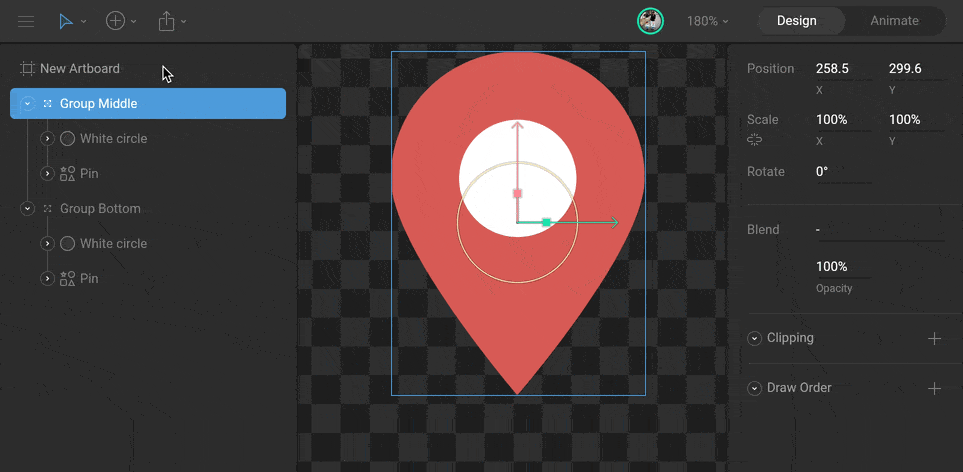
Task: Select the Group Middle row
Action: click(x=148, y=104)
